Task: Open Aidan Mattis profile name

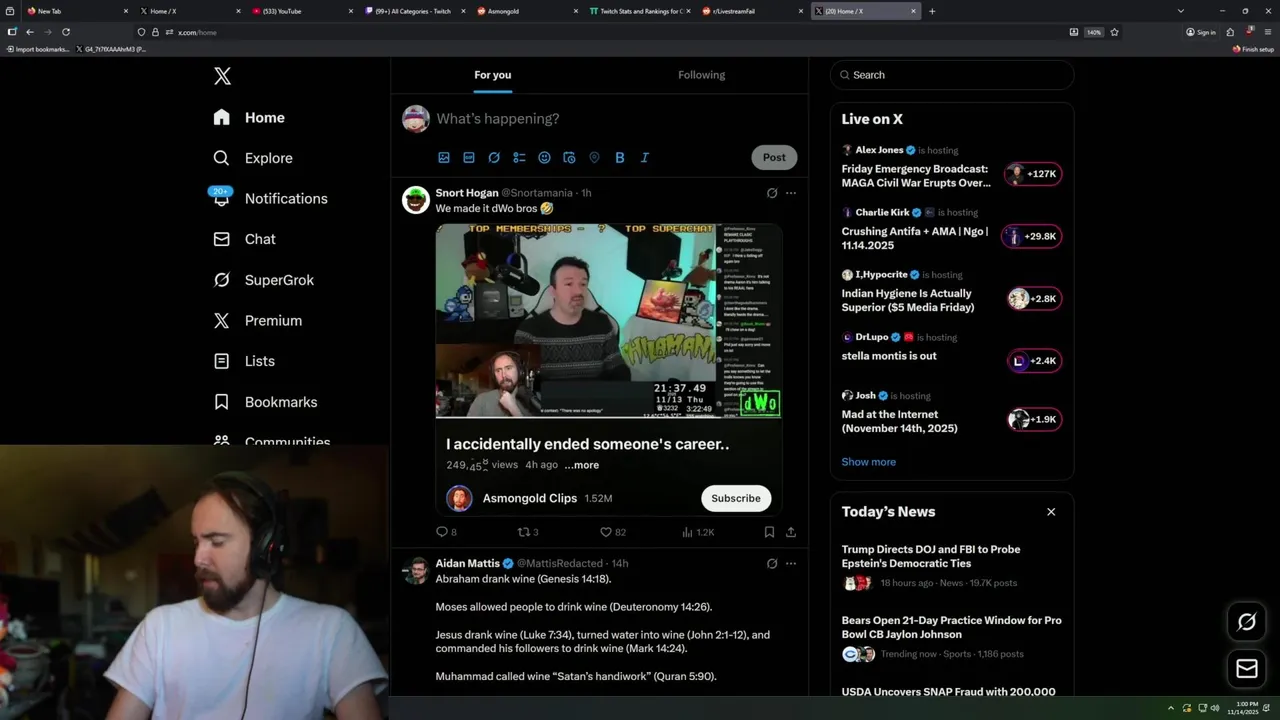Action: pyautogui.click(x=467, y=563)
